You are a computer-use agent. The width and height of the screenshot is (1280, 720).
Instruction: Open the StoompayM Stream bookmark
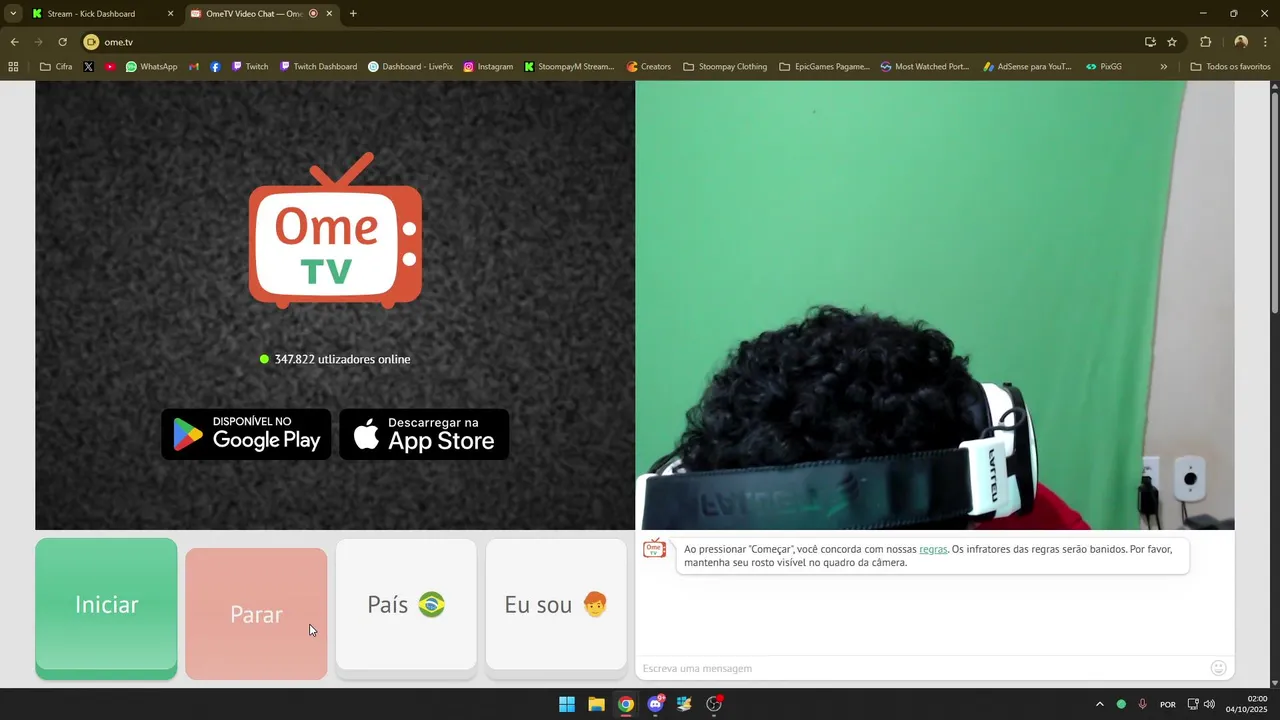[569, 67]
